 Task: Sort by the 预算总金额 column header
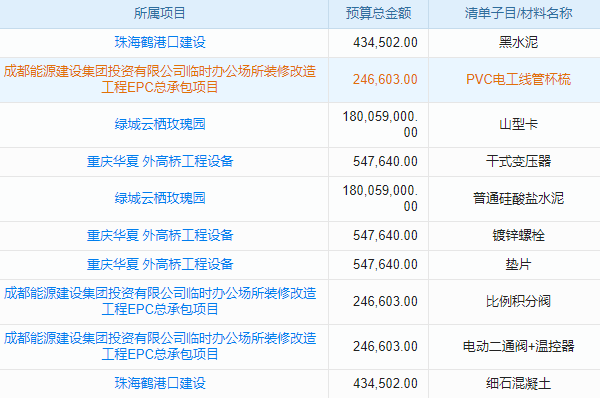378,13
